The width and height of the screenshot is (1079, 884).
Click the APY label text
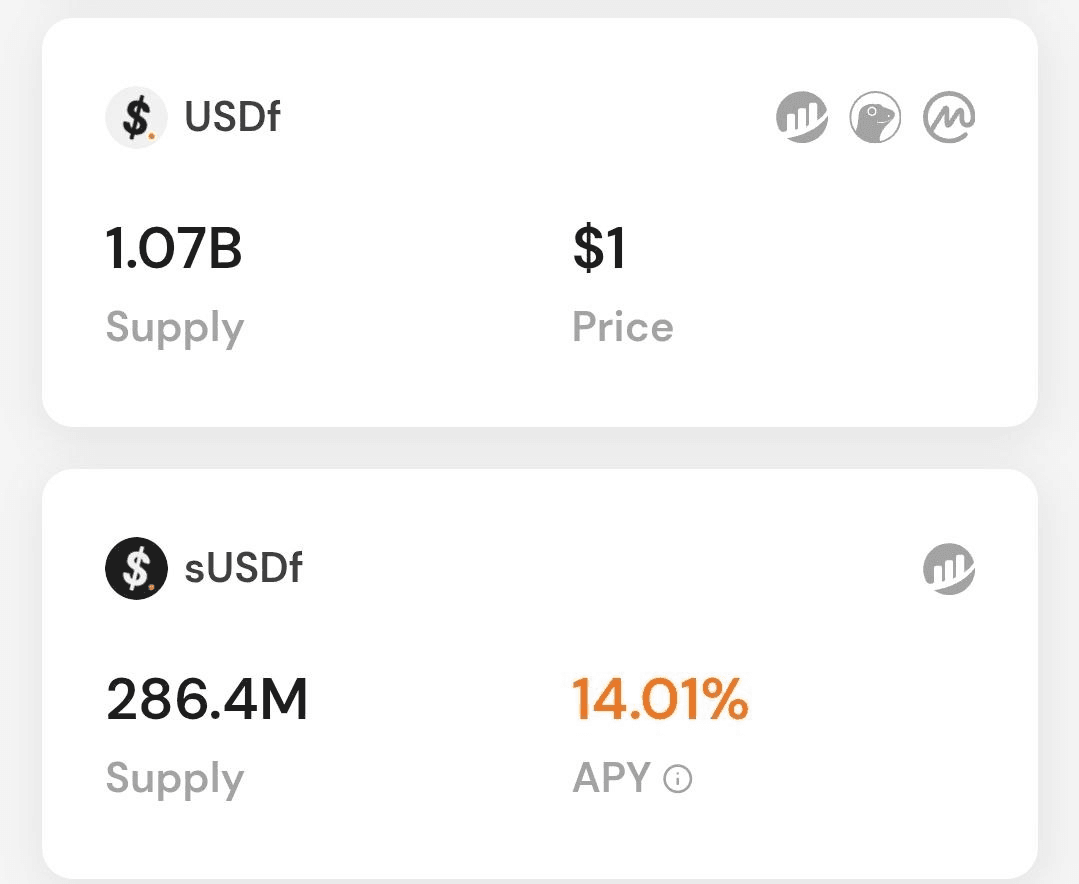click(x=612, y=777)
